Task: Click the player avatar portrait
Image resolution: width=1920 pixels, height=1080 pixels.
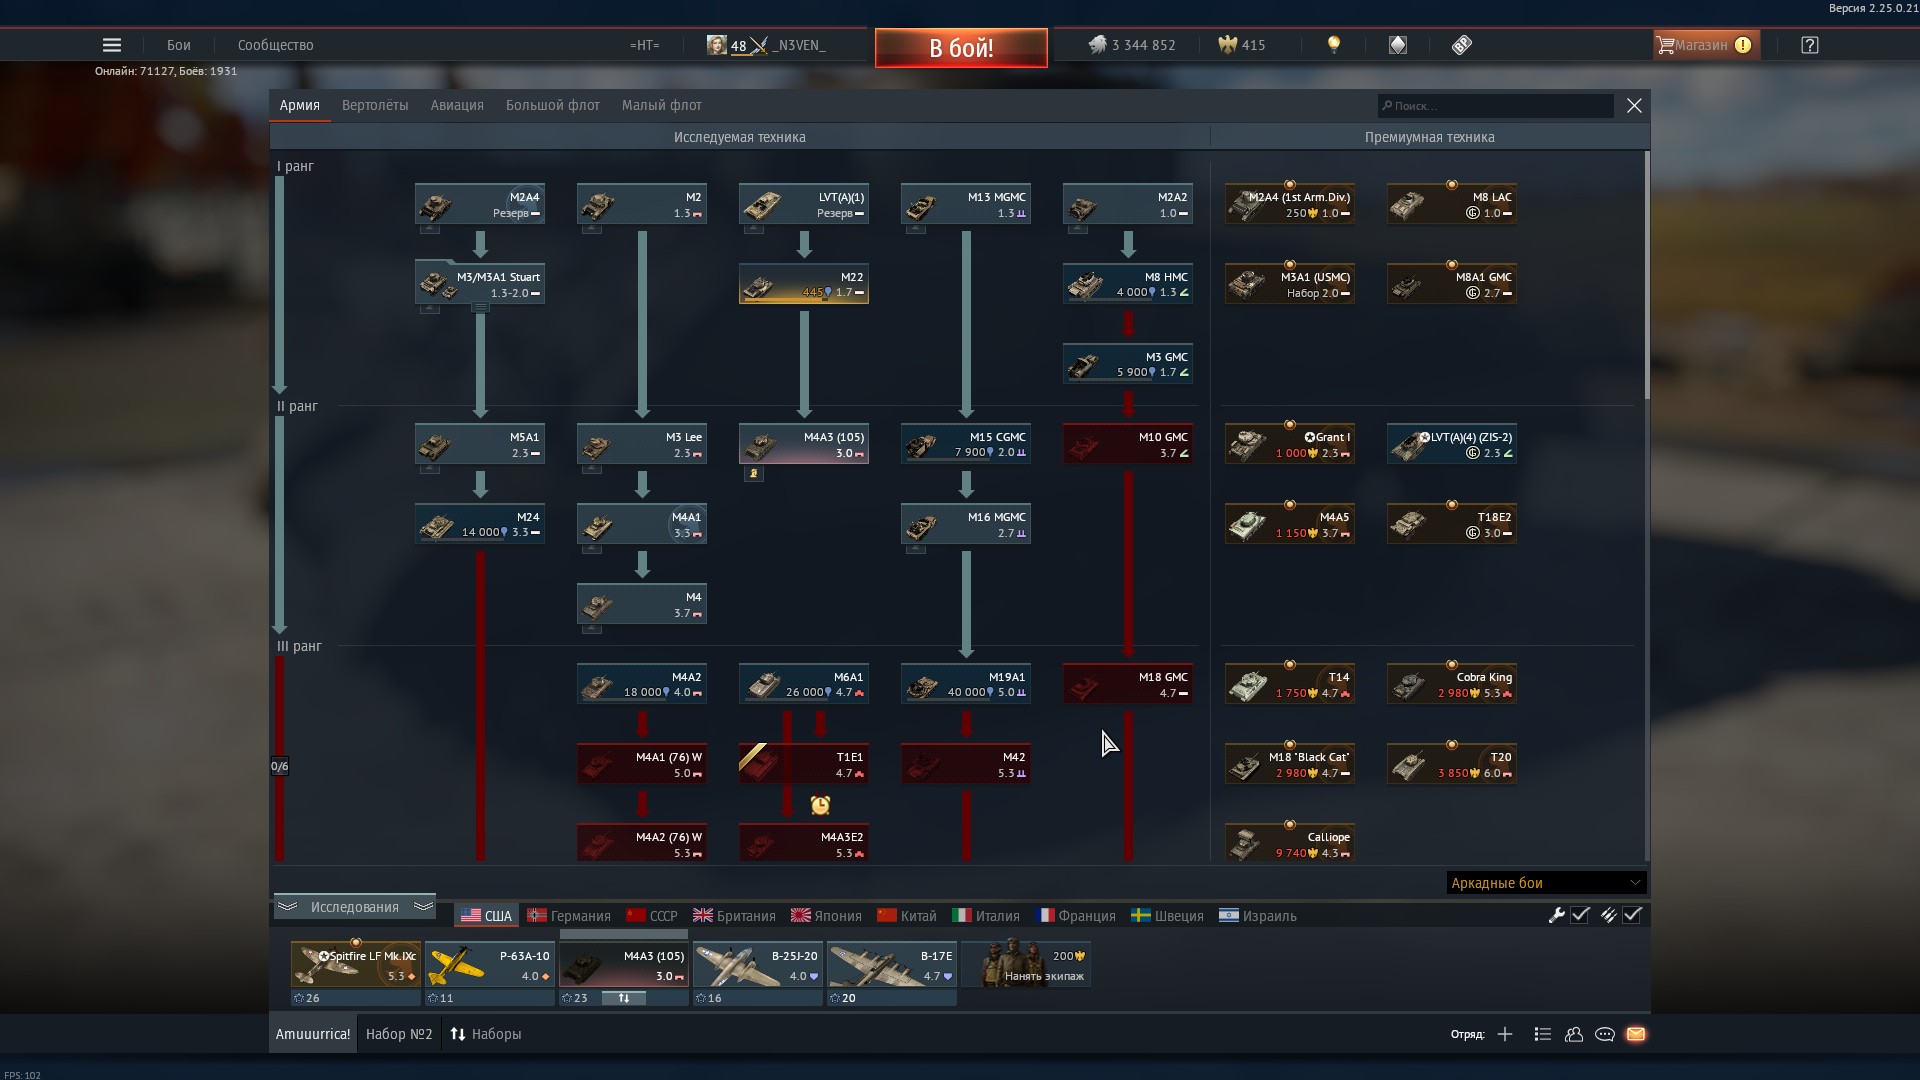Action: [x=717, y=45]
